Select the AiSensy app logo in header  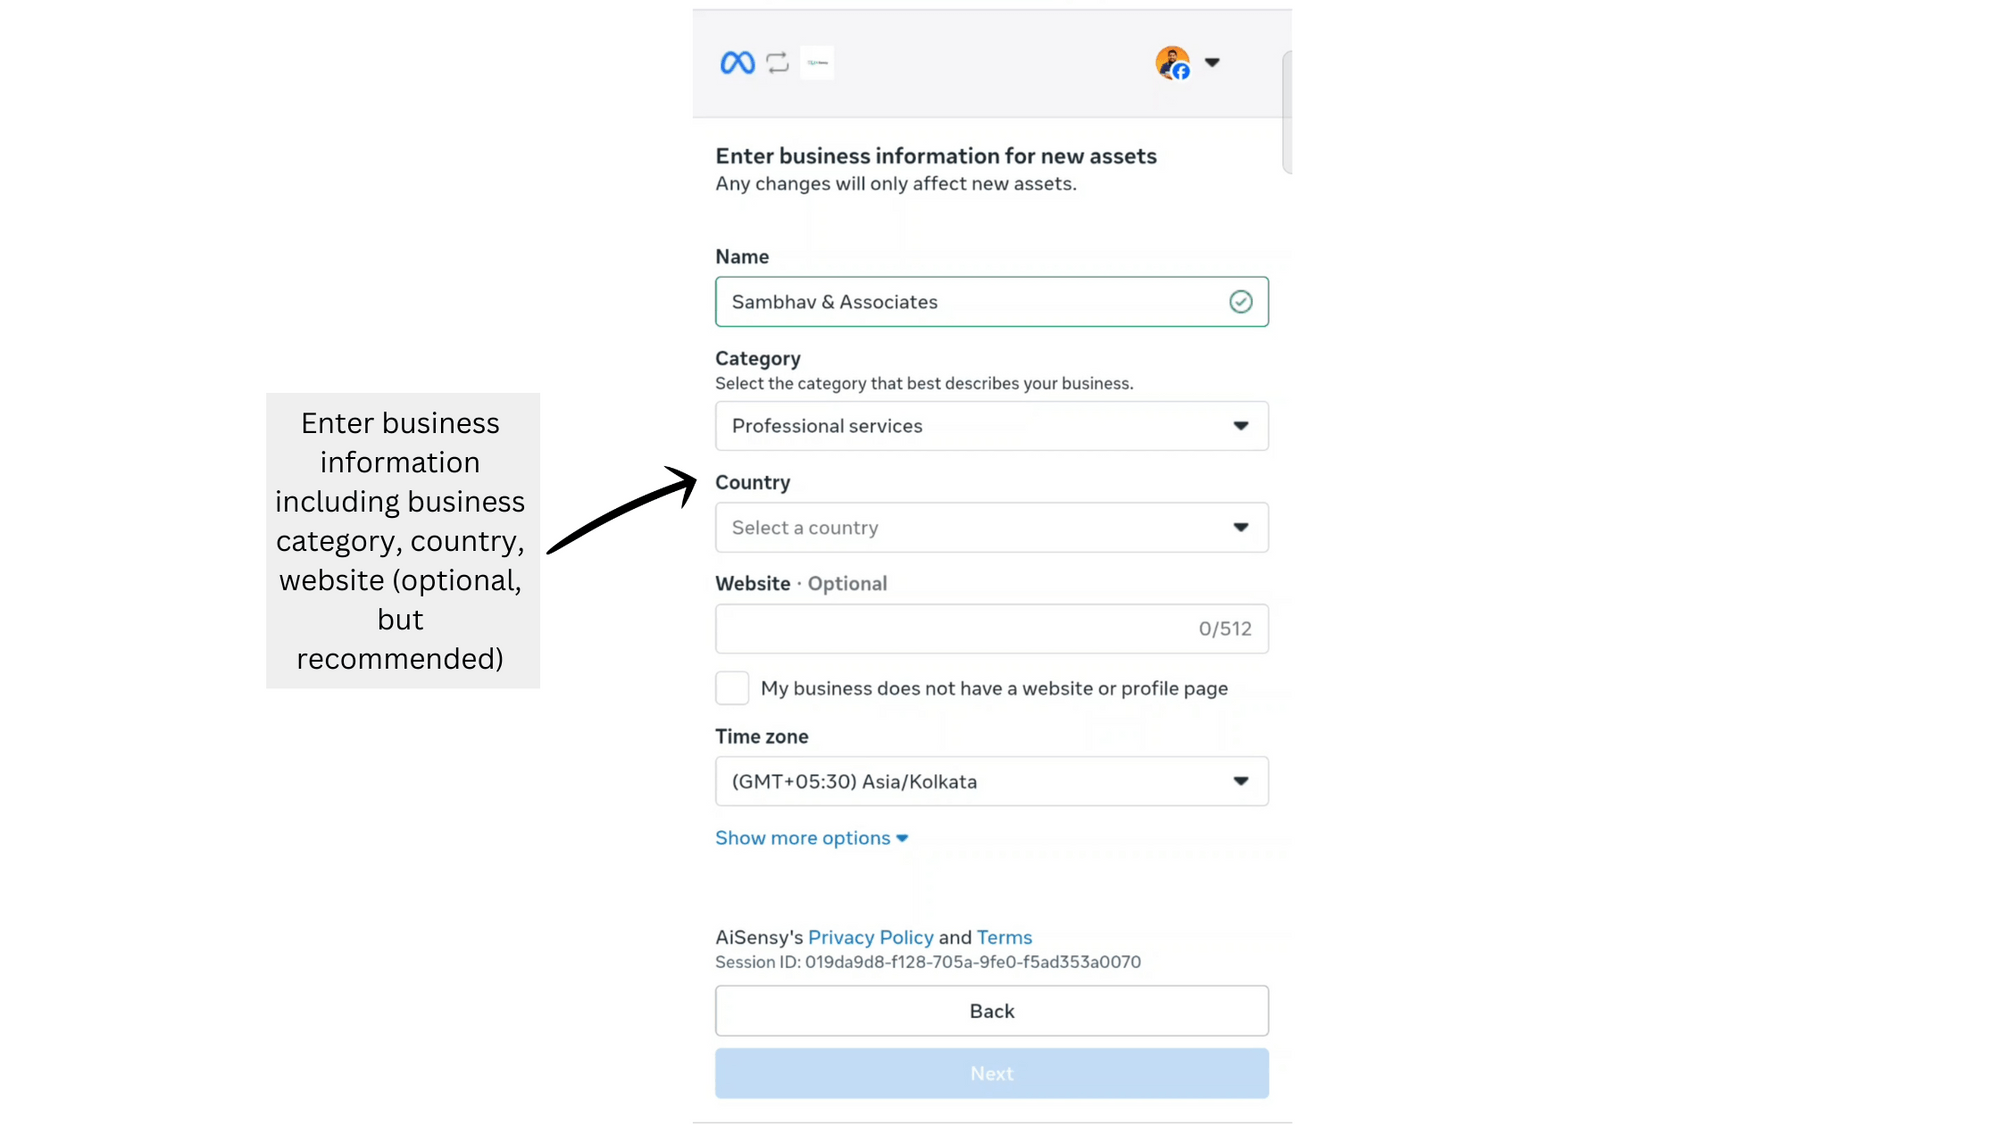click(817, 62)
